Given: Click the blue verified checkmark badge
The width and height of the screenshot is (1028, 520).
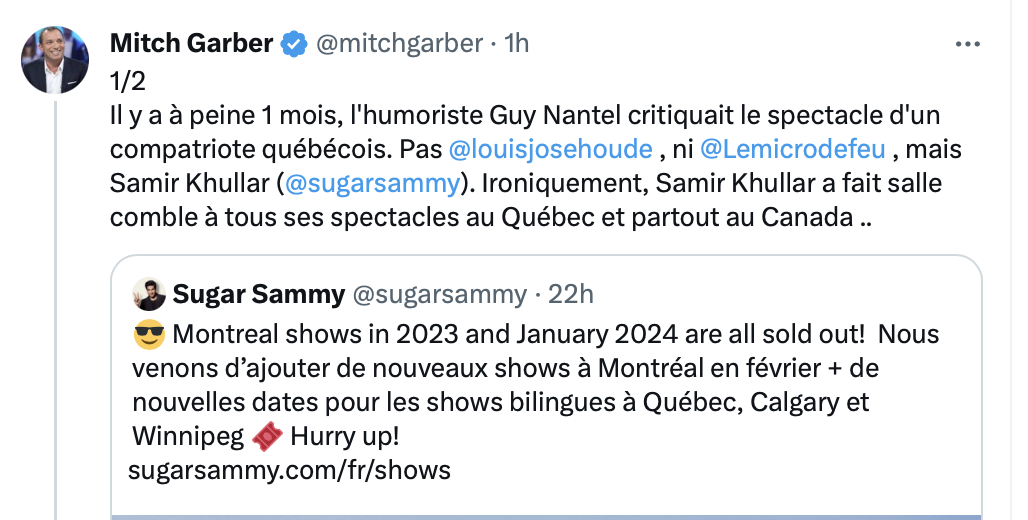Looking at the screenshot, I should (294, 44).
